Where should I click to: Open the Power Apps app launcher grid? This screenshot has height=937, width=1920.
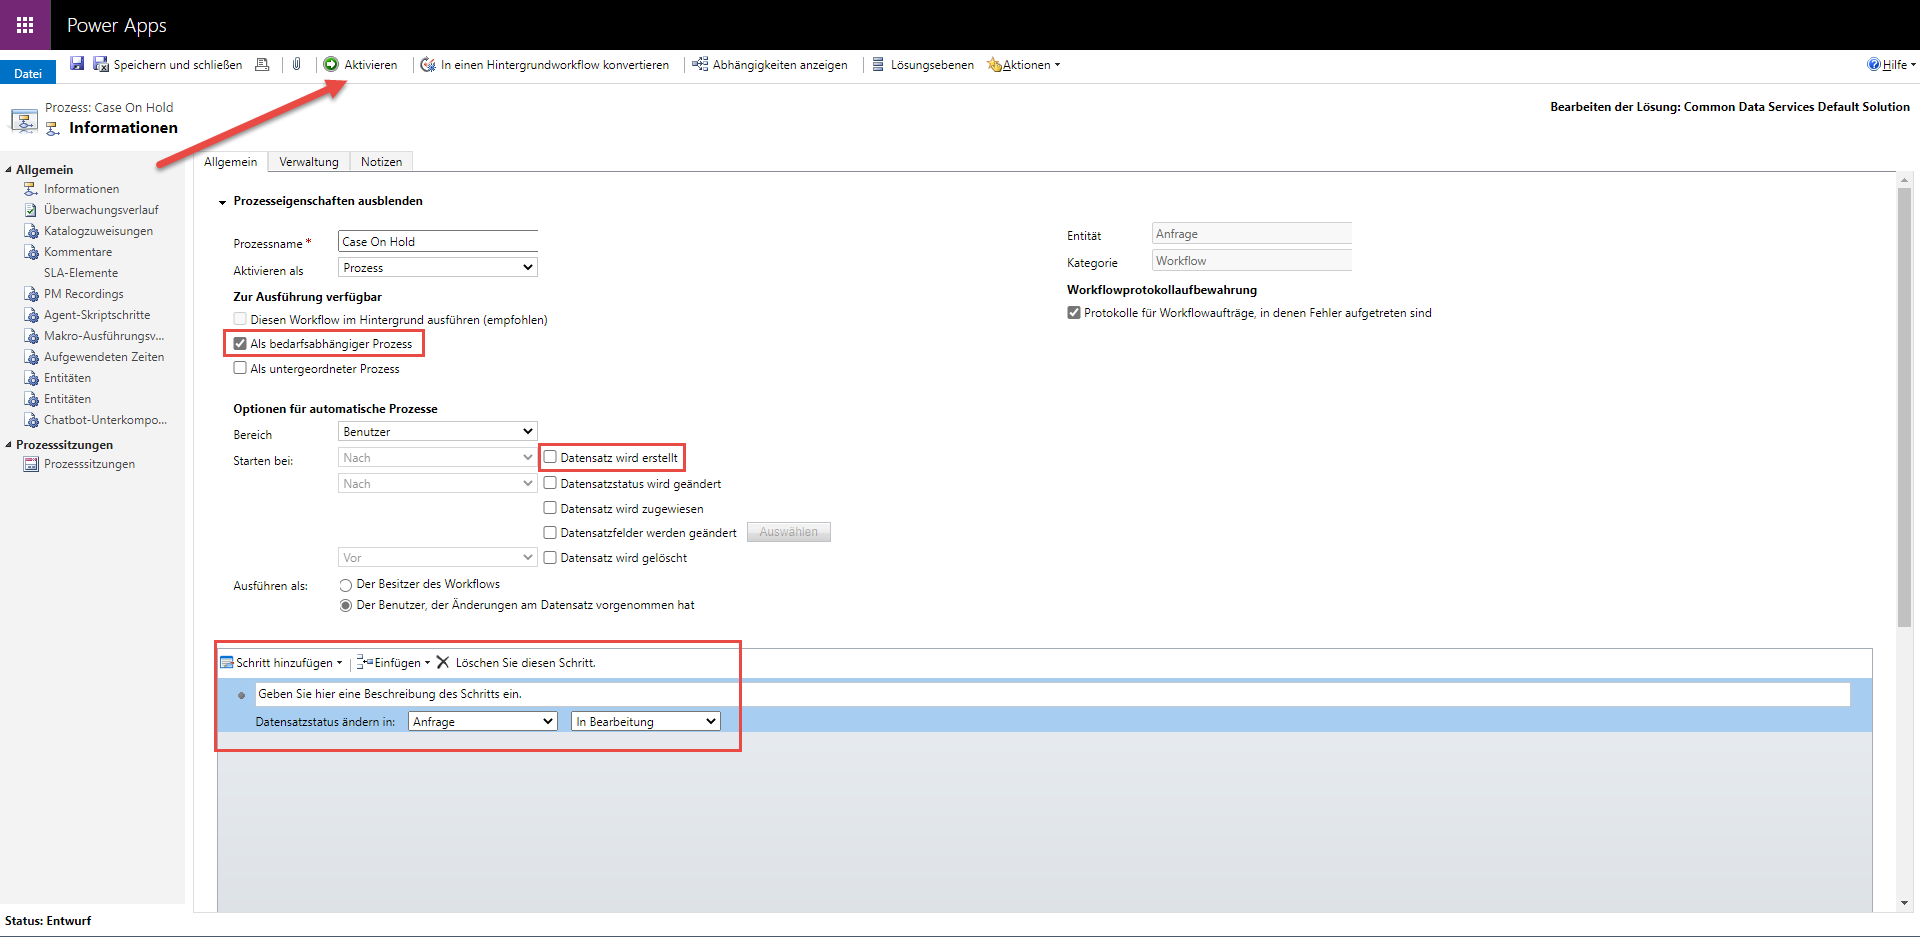pyautogui.click(x=25, y=25)
